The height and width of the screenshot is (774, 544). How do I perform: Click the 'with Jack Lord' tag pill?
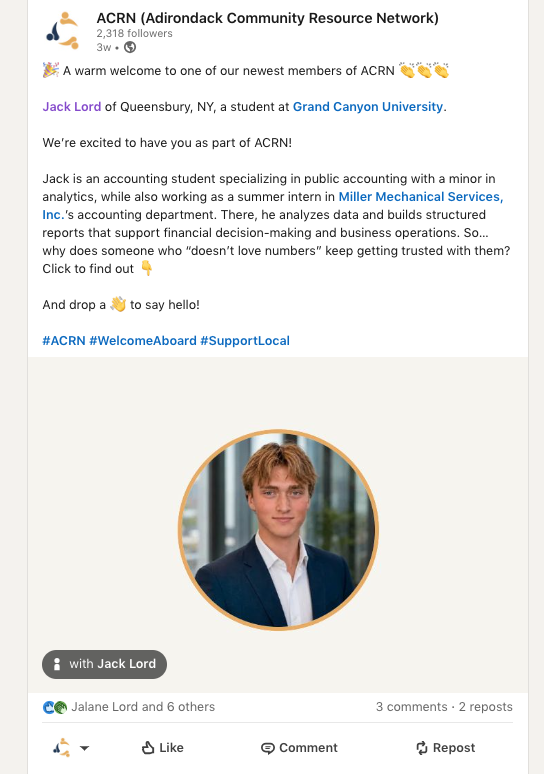[104, 664]
